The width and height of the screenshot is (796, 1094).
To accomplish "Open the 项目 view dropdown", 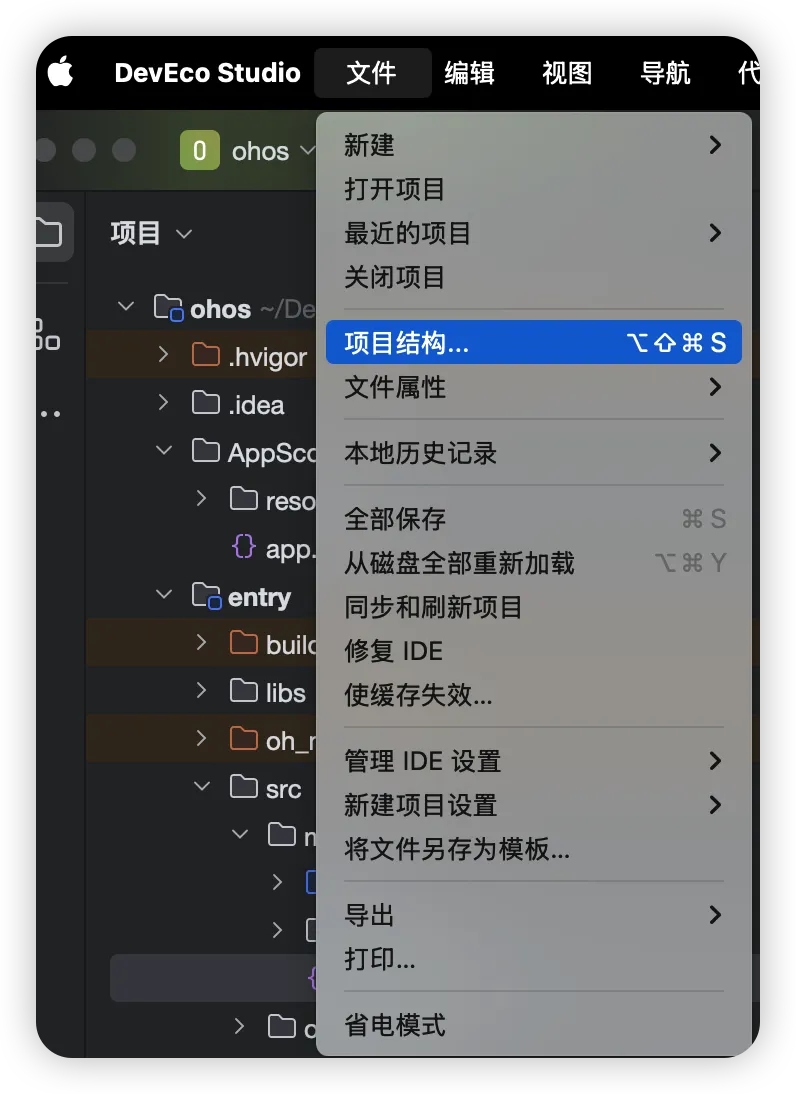I will pyautogui.click(x=151, y=233).
